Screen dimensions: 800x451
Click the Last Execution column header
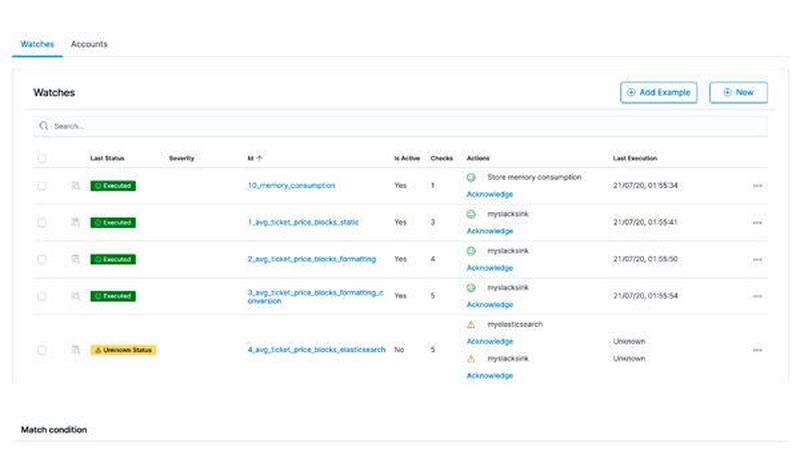(x=635, y=158)
